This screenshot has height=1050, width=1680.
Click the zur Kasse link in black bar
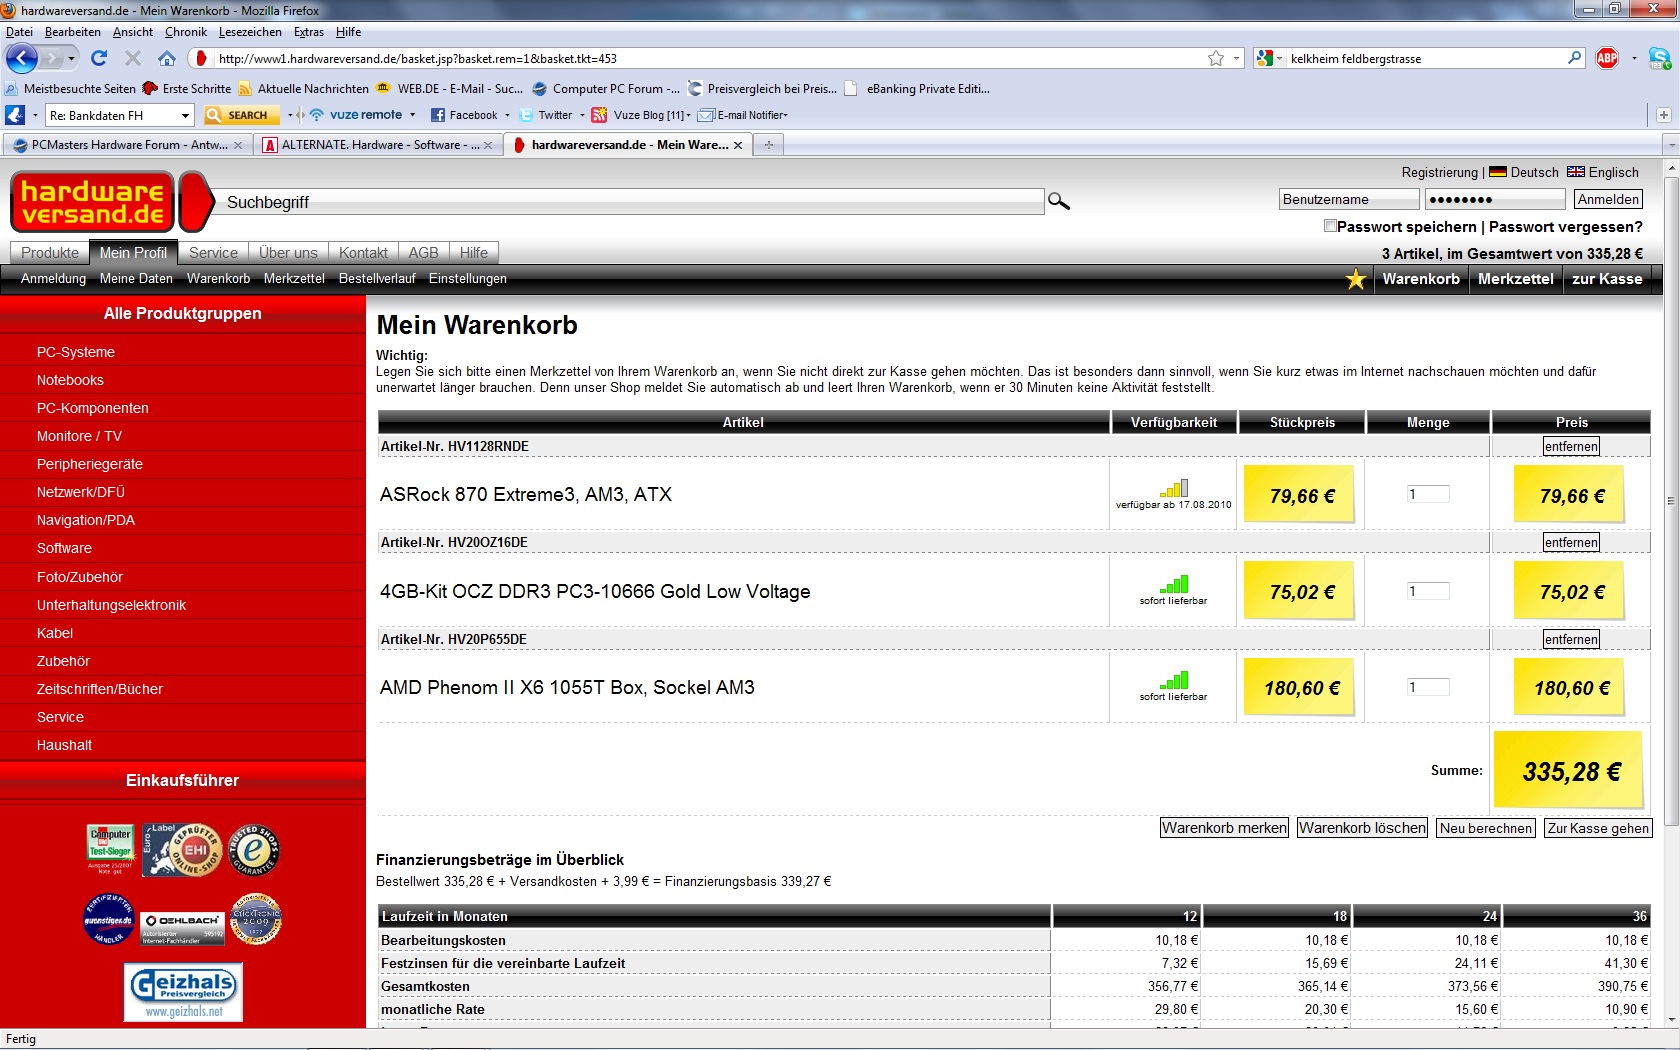click(1607, 279)
